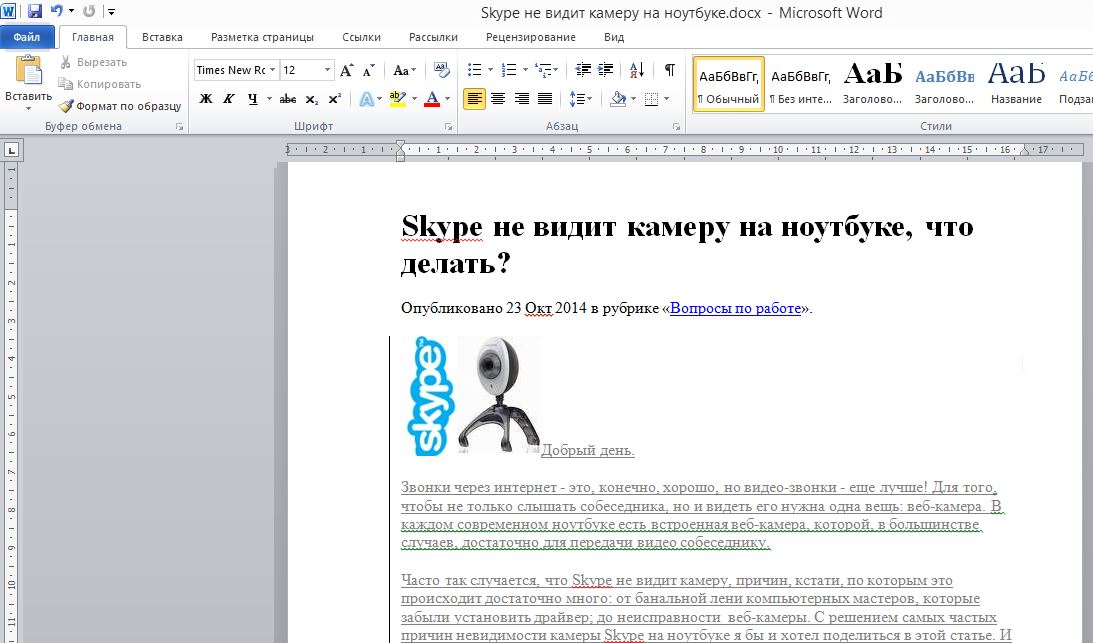
Task: Switch to the Вид tab
Action: [x=613, y=37]
